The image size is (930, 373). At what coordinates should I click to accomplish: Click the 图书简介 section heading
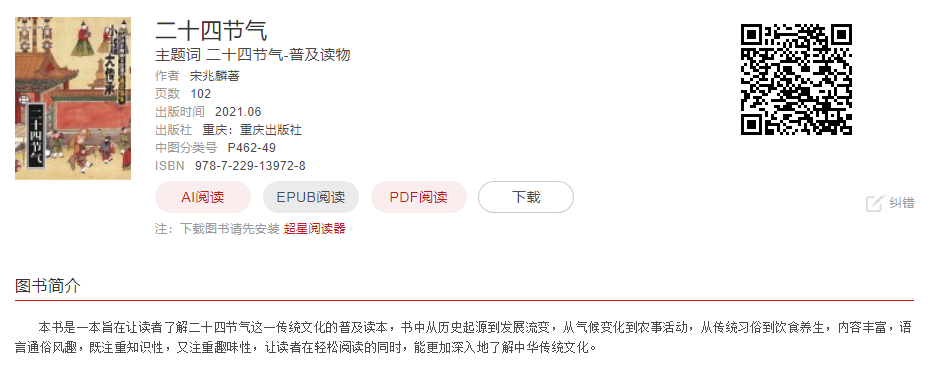click(47, 286)
